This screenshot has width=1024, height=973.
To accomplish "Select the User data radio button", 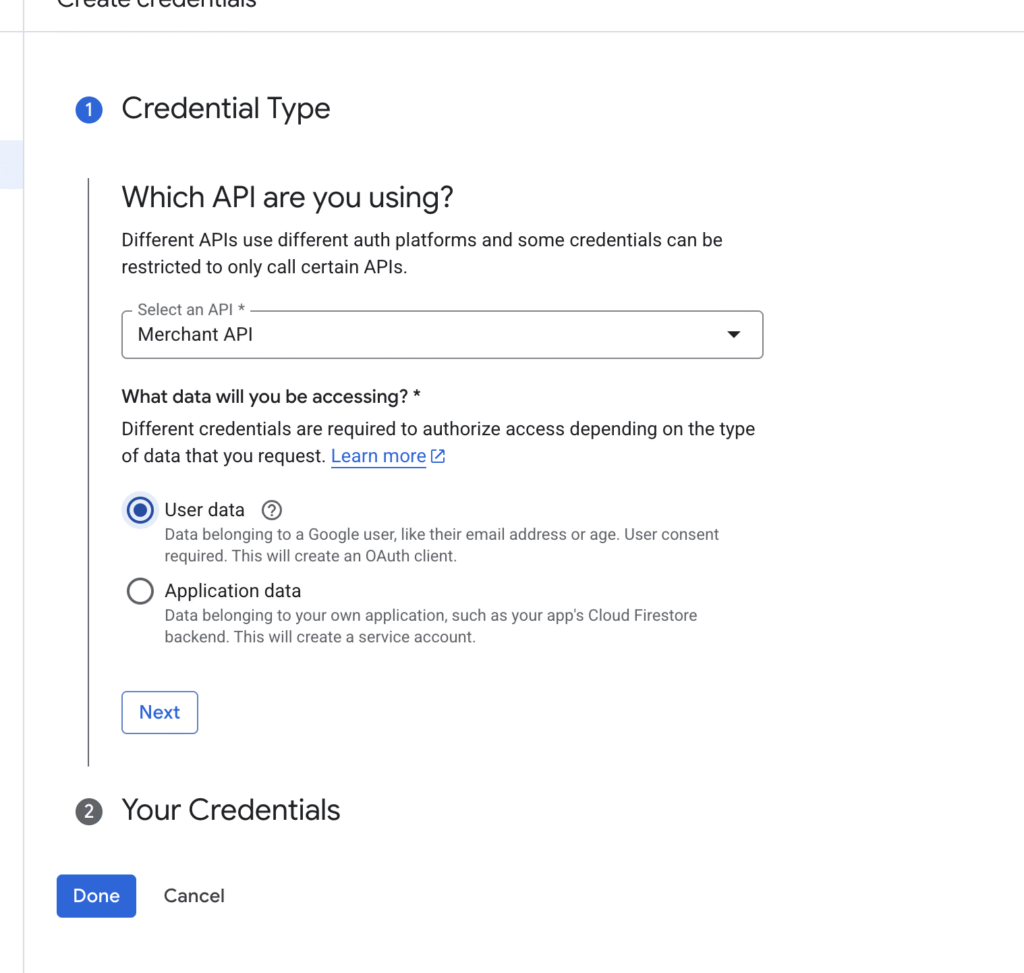I will coord(141,510).
